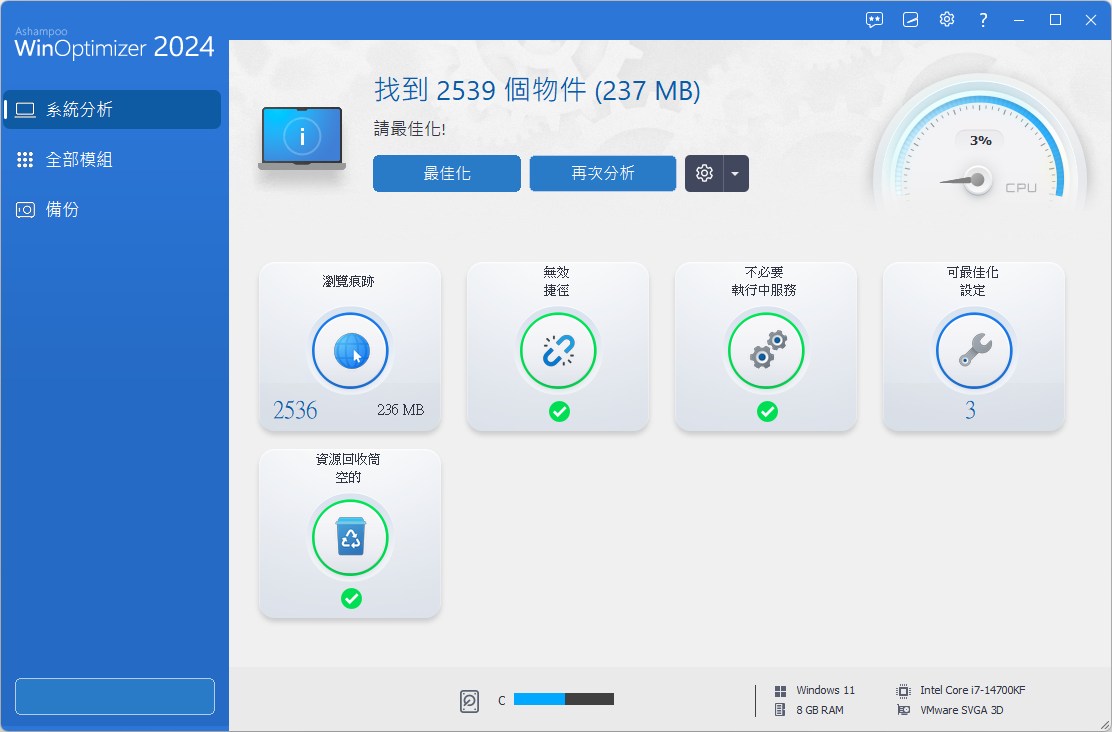Click the 請最佳化! message
The image size is (1112, 732).
(410, 129)
